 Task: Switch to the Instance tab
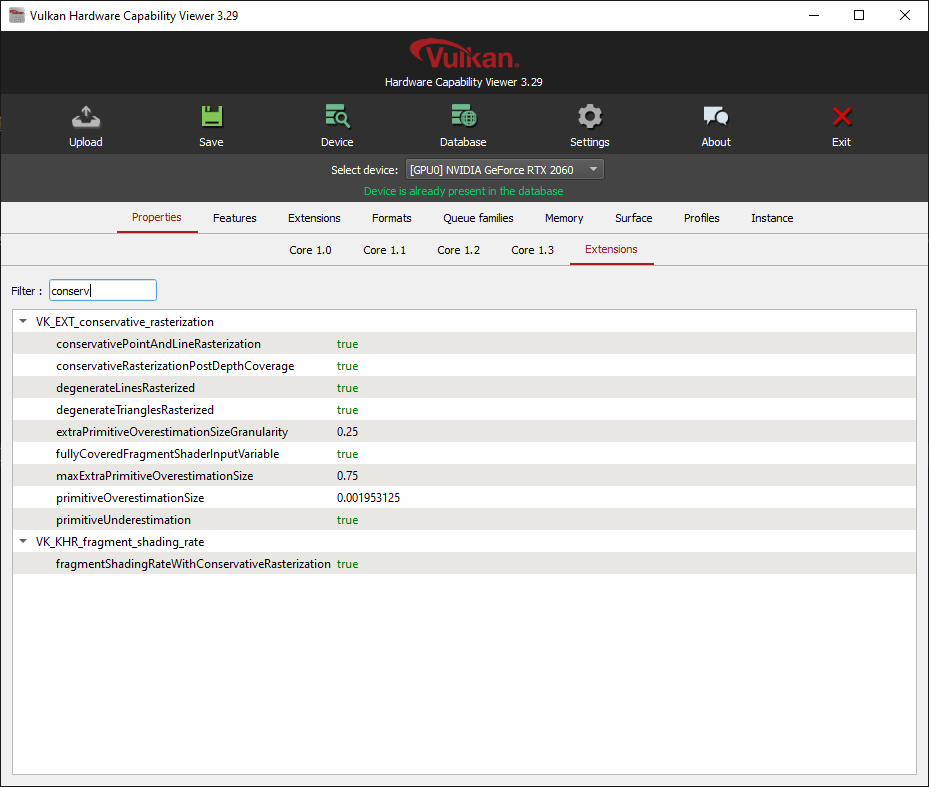(772, 218)
